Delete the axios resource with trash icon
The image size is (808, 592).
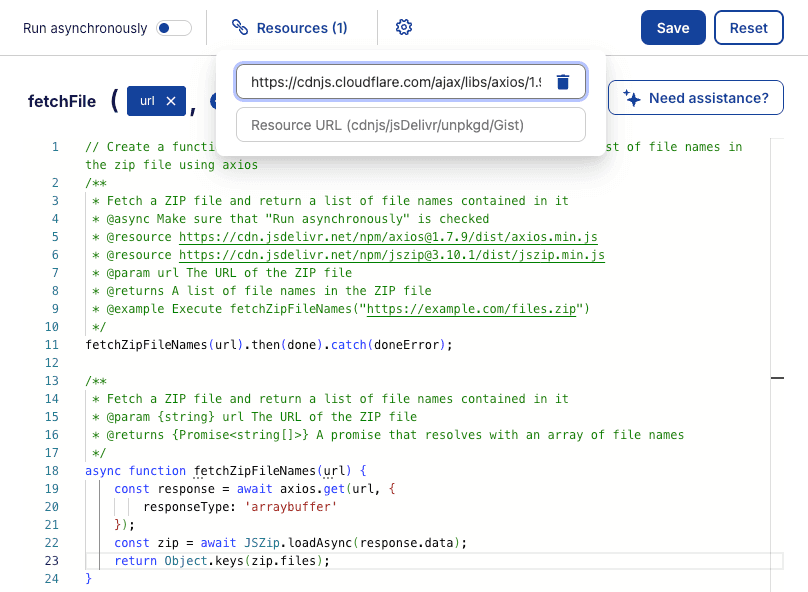(563, 82)
